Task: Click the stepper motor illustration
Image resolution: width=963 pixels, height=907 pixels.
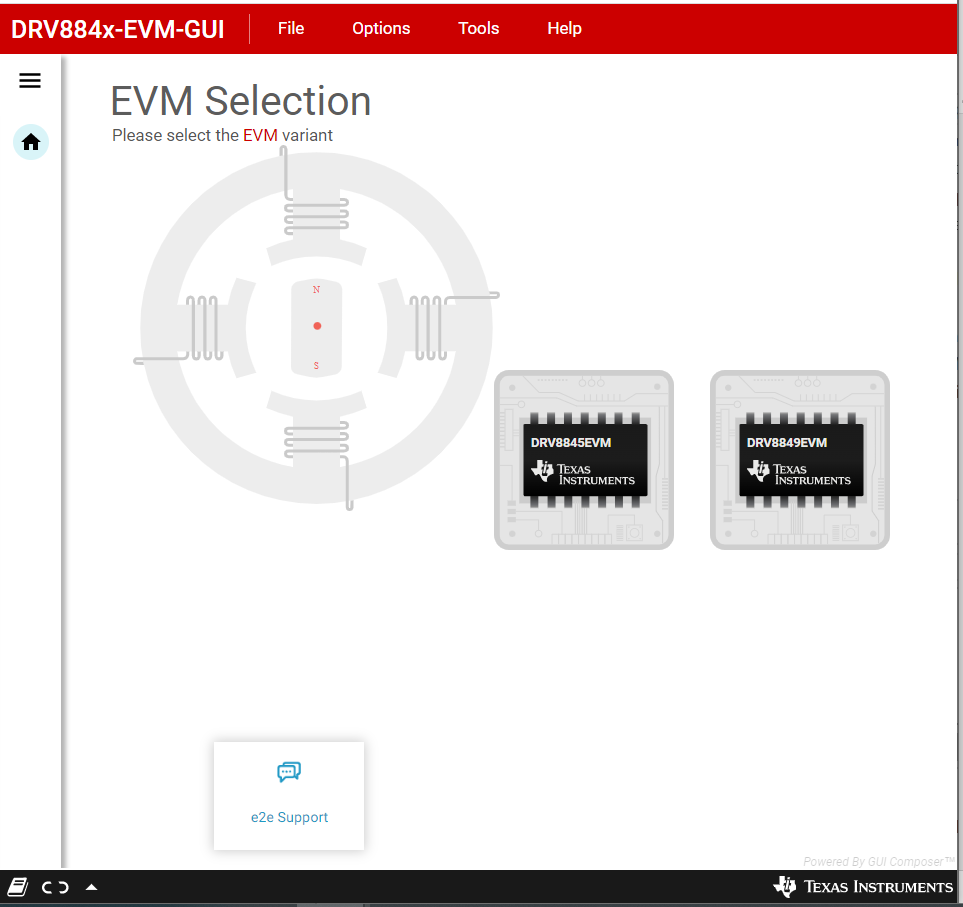Action: coord(316,325)
